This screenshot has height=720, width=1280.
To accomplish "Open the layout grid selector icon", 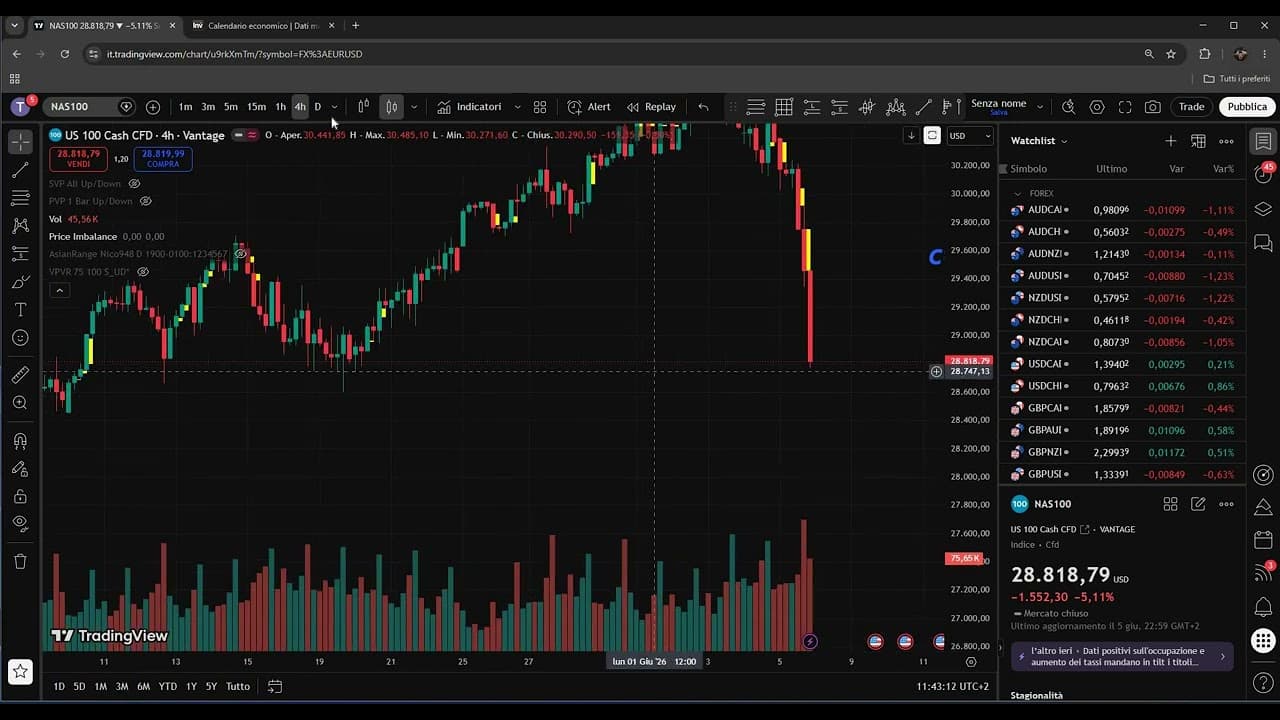I will click(540, 107).
